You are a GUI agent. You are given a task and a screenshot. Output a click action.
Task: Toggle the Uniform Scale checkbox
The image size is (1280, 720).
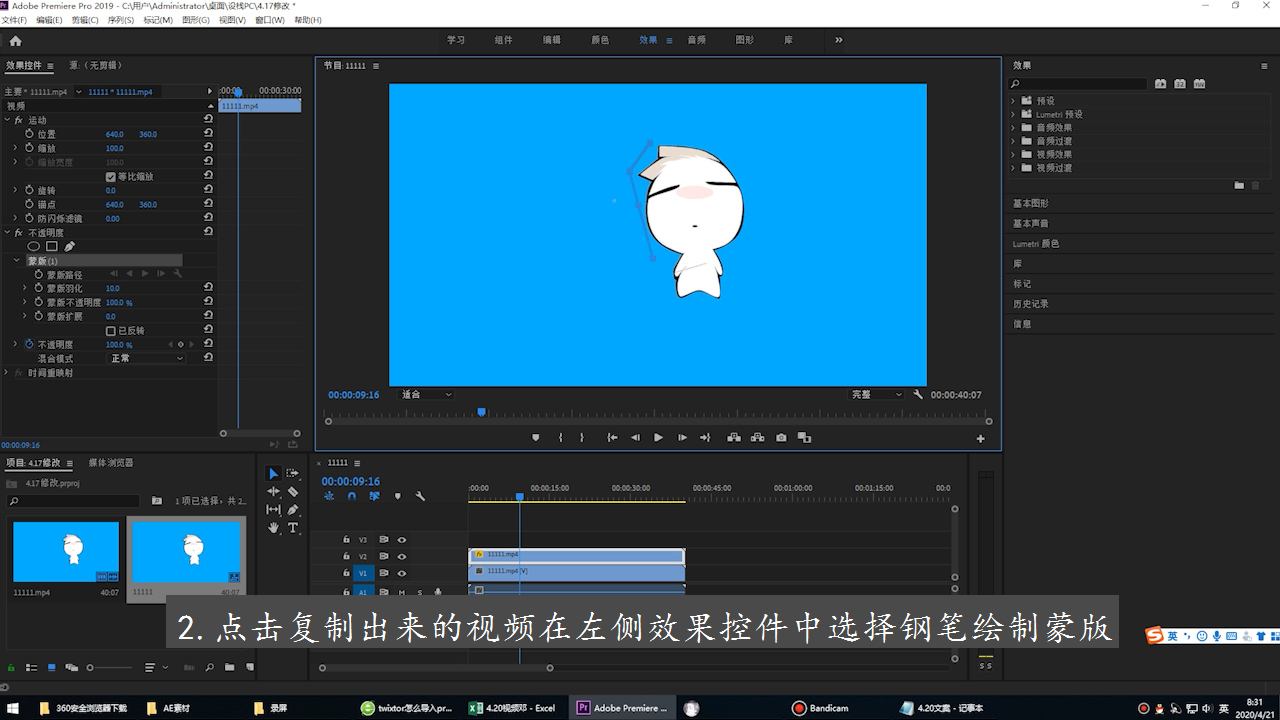tap(111, 176)
